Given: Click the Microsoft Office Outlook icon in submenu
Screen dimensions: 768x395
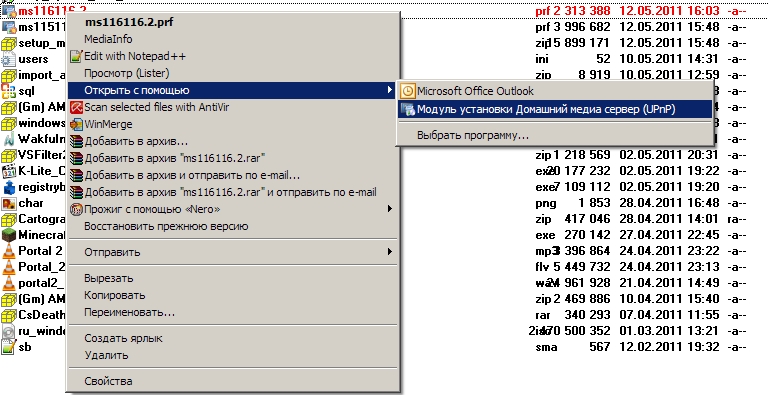Looking at the screenshot, I should 408,91.
